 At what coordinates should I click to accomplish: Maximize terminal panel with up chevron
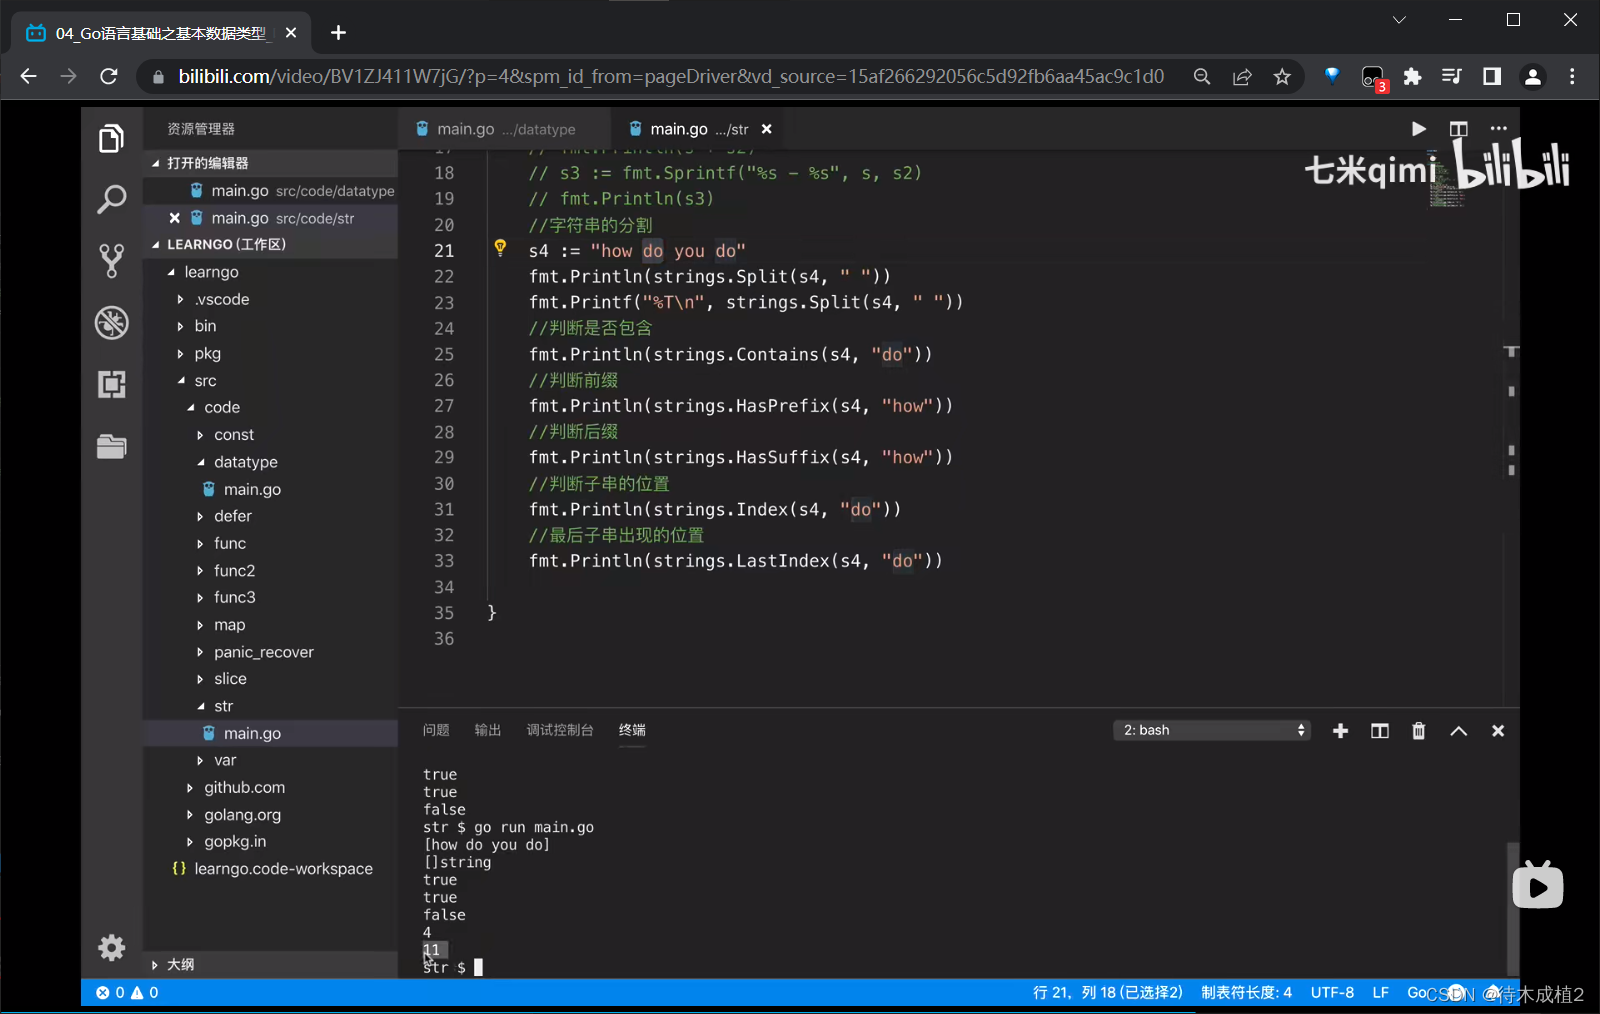1459,731
